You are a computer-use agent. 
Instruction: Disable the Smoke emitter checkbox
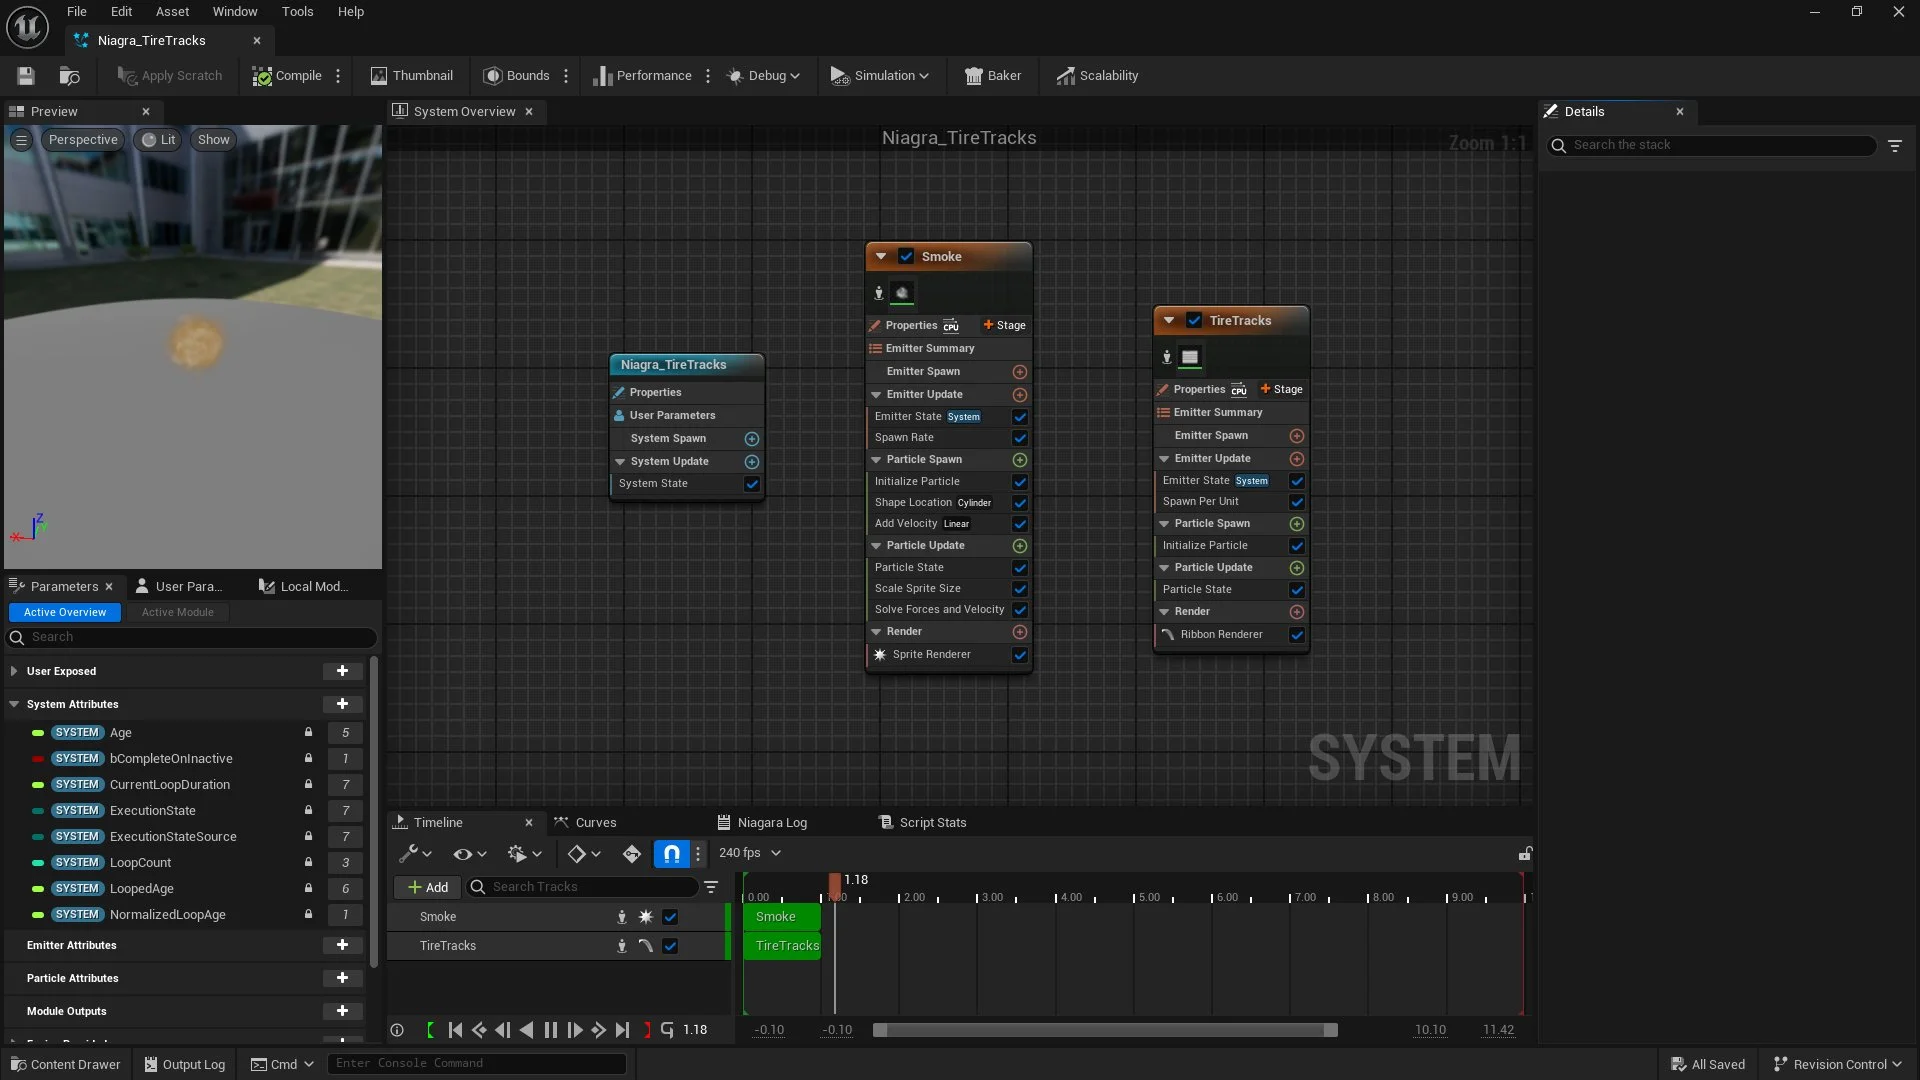coord(906,257)
